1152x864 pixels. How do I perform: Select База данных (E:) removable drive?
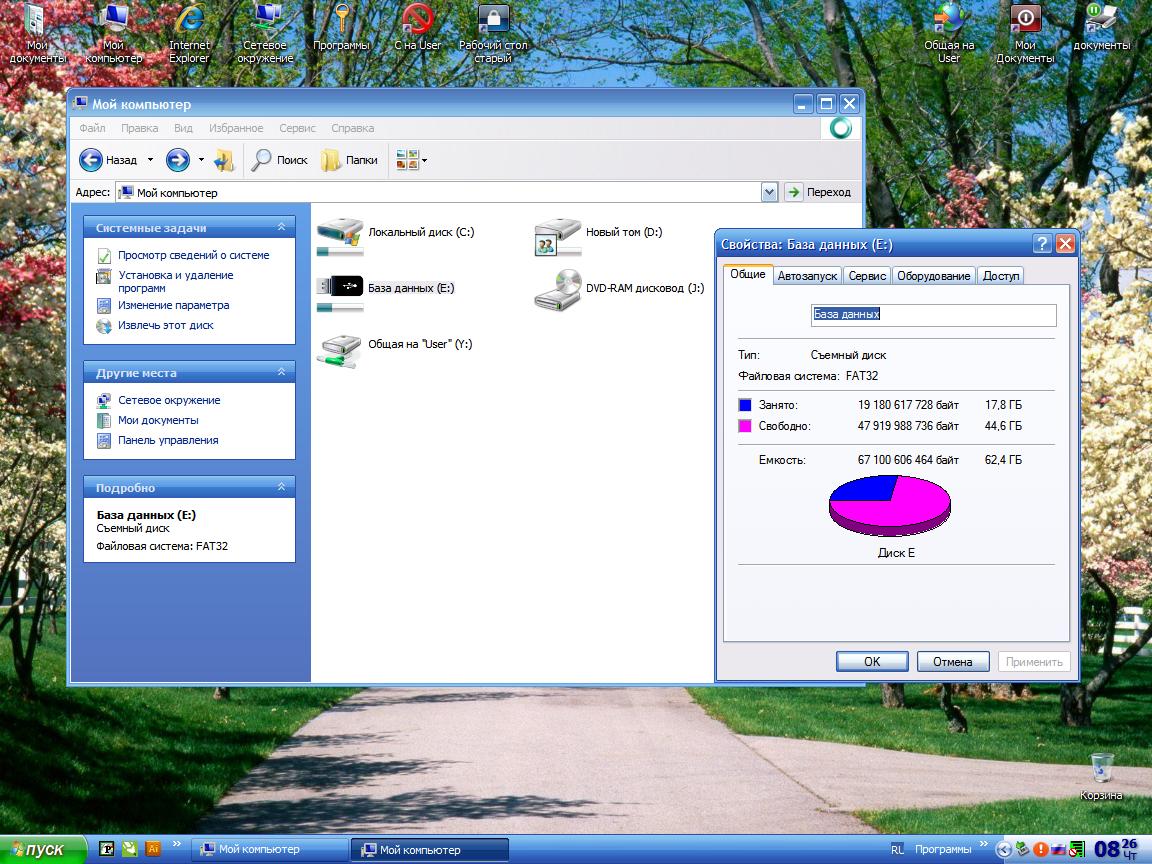[386, 292]
